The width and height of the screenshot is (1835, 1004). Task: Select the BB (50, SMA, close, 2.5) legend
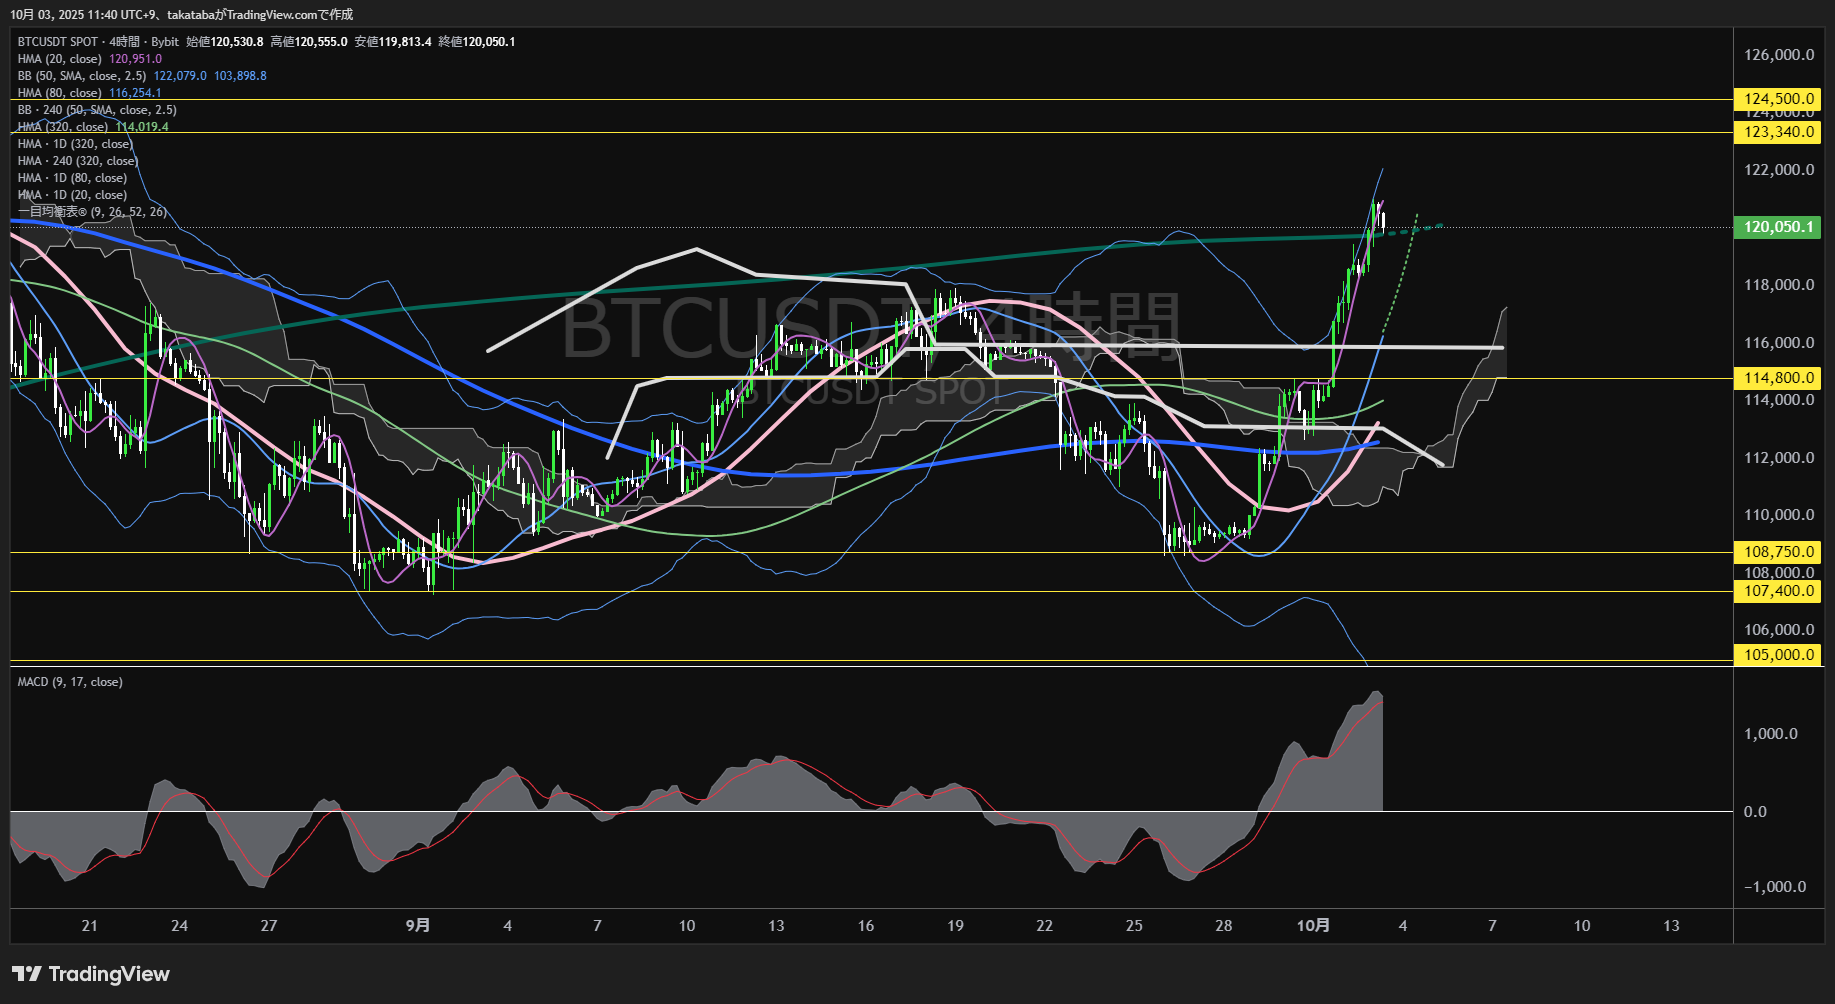click(x=82, y=76)
